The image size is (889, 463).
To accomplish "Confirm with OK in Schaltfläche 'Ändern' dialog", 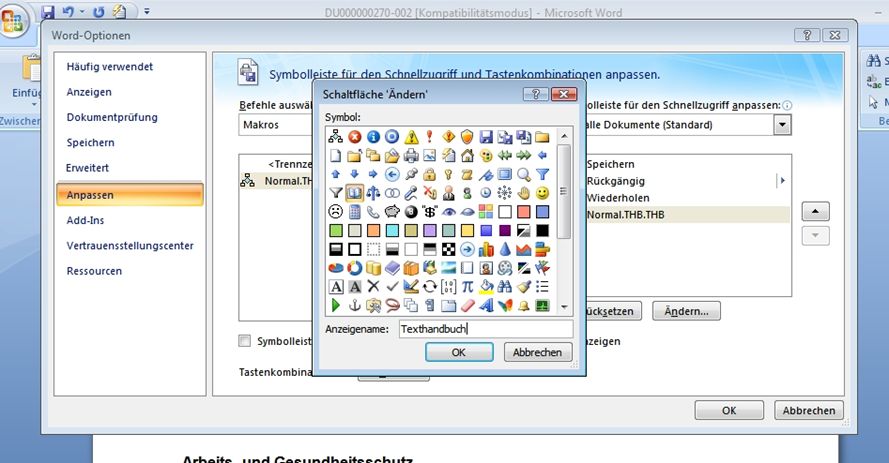I will [x=459, y=352].
